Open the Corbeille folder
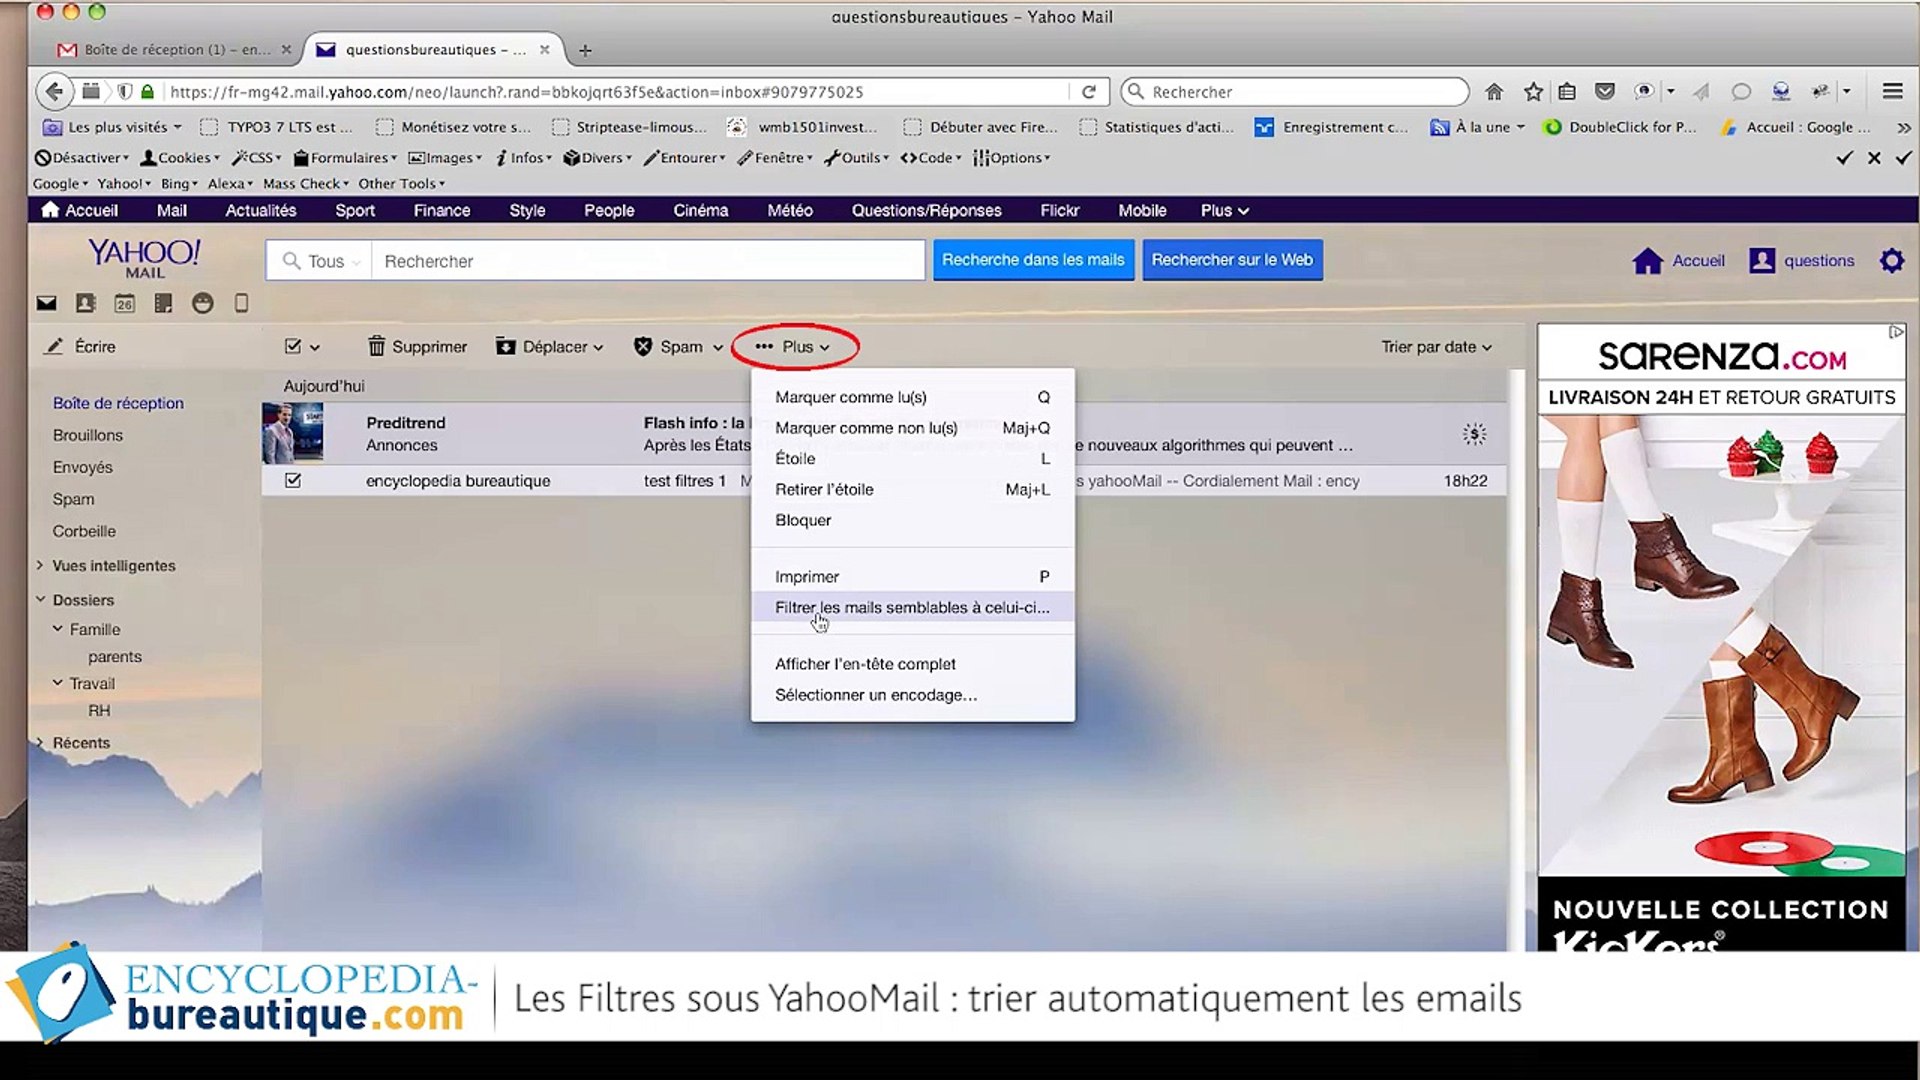Image resolution: width=1920 pixels, height=1080 pixels. (x=84, y=531)
